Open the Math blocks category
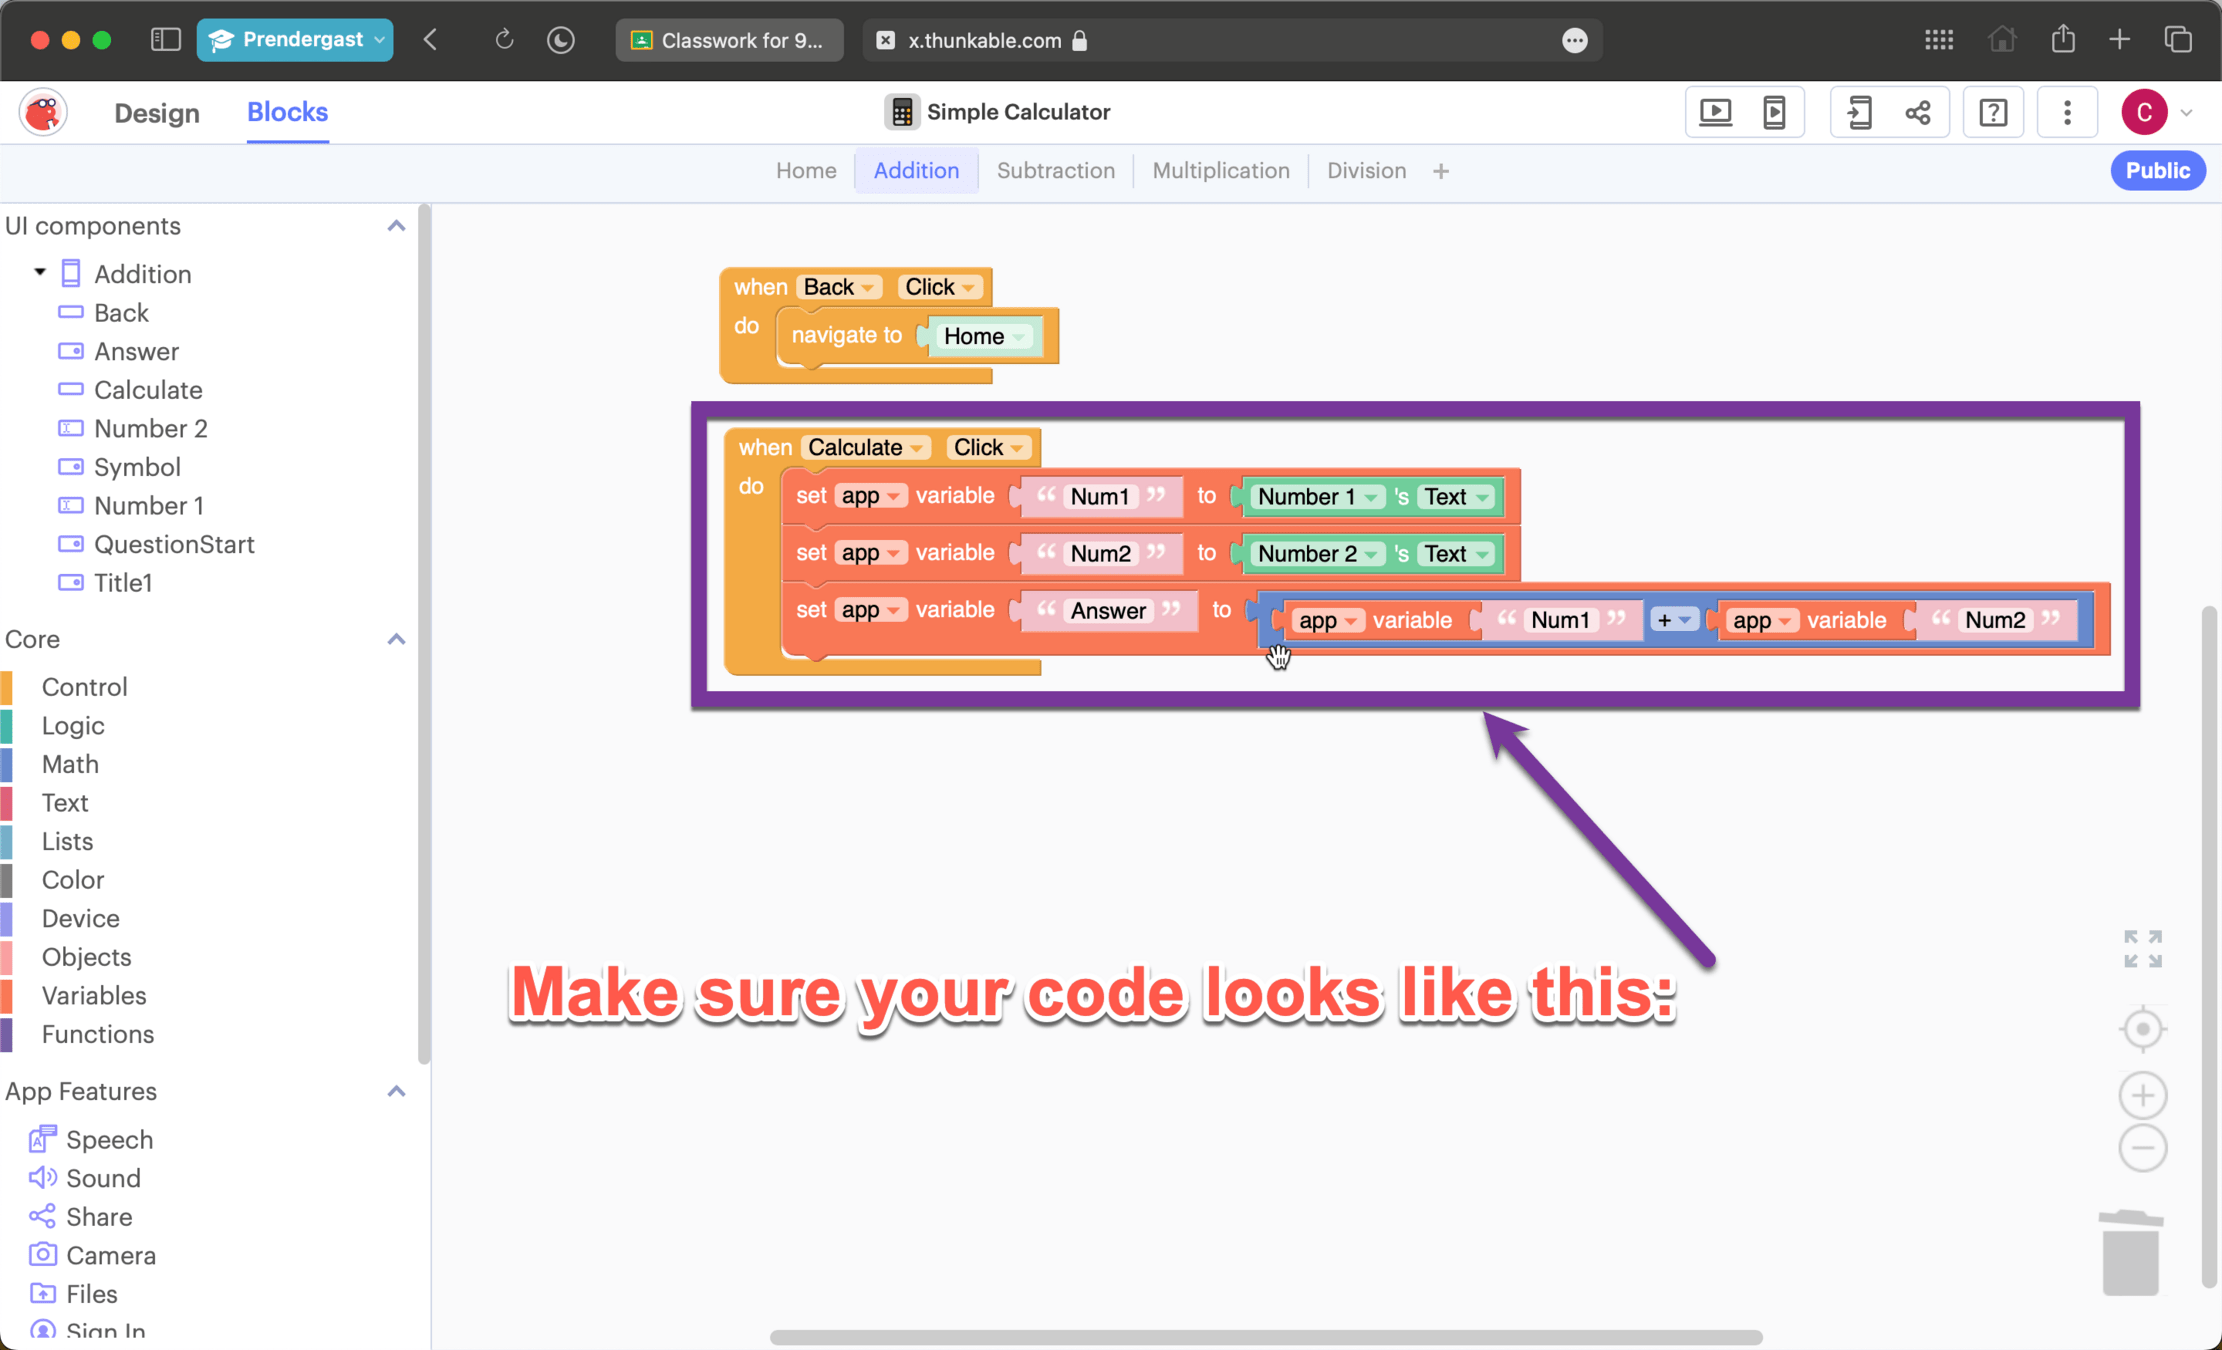Image resolution: width=2222 pixels, height=1350 pixels. click(x=70, y=764)
